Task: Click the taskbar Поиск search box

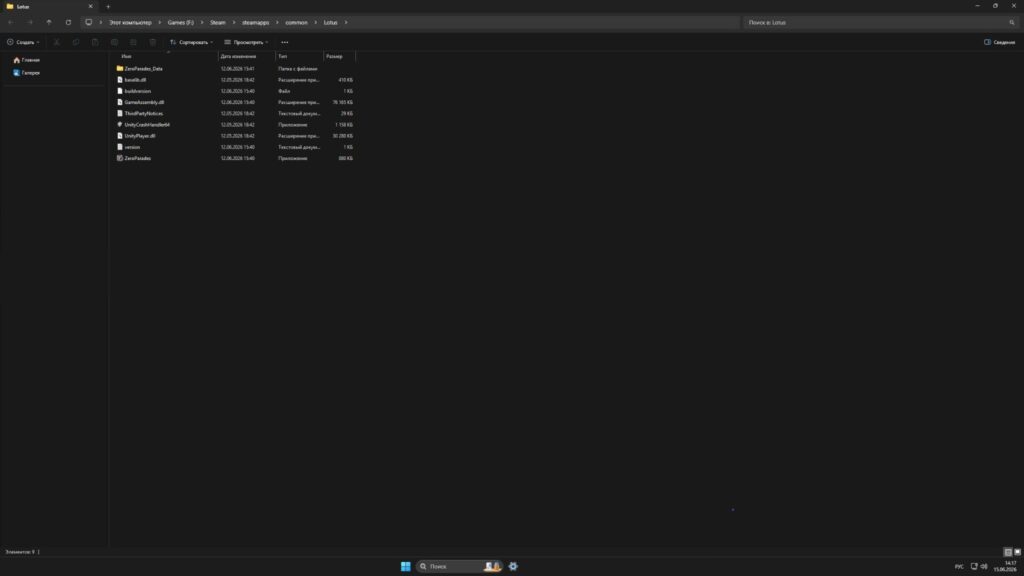Action: 459,566
